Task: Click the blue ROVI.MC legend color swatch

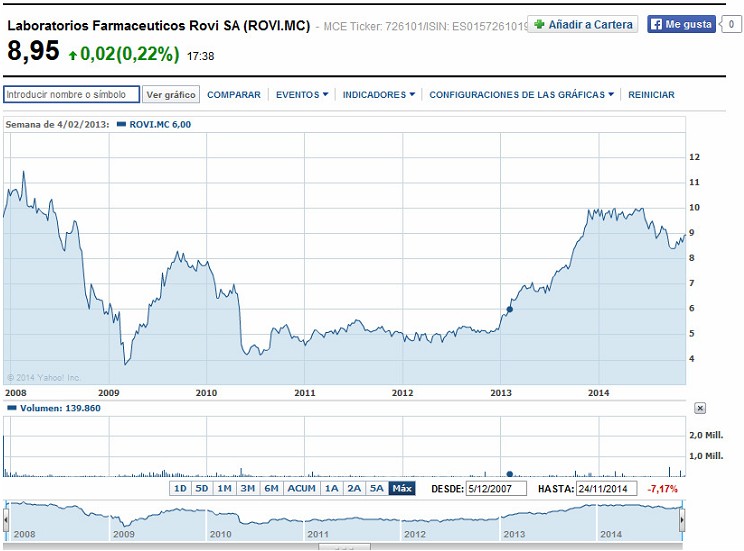Action: click(121, 124)
